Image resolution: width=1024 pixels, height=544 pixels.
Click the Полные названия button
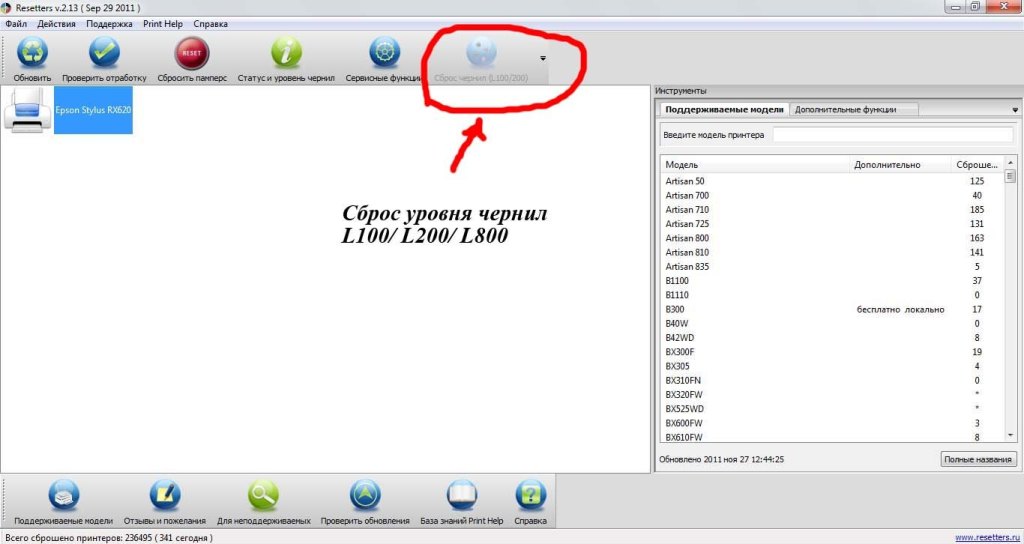coord(979,459)
